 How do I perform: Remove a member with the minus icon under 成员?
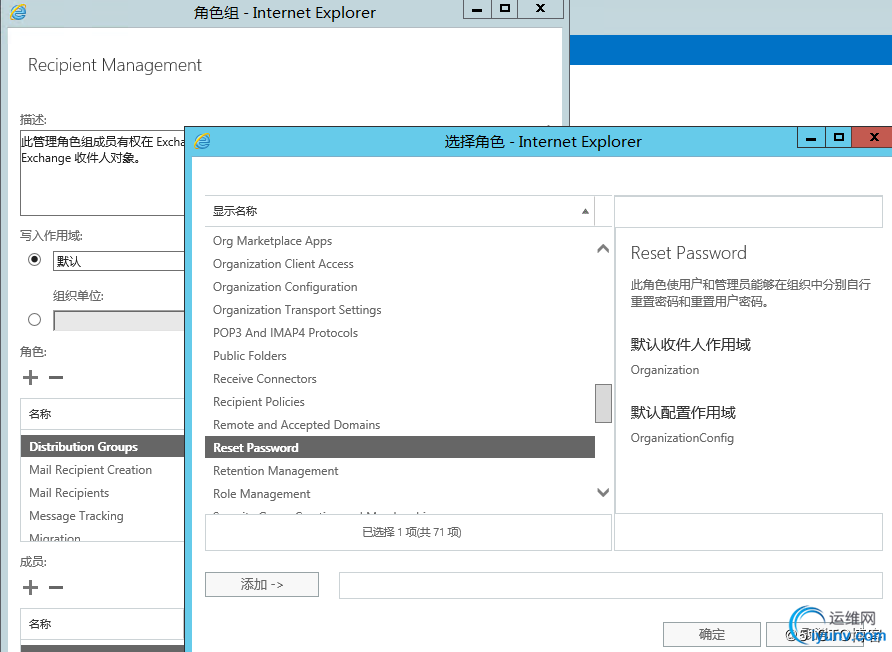[x=56, y=587]
